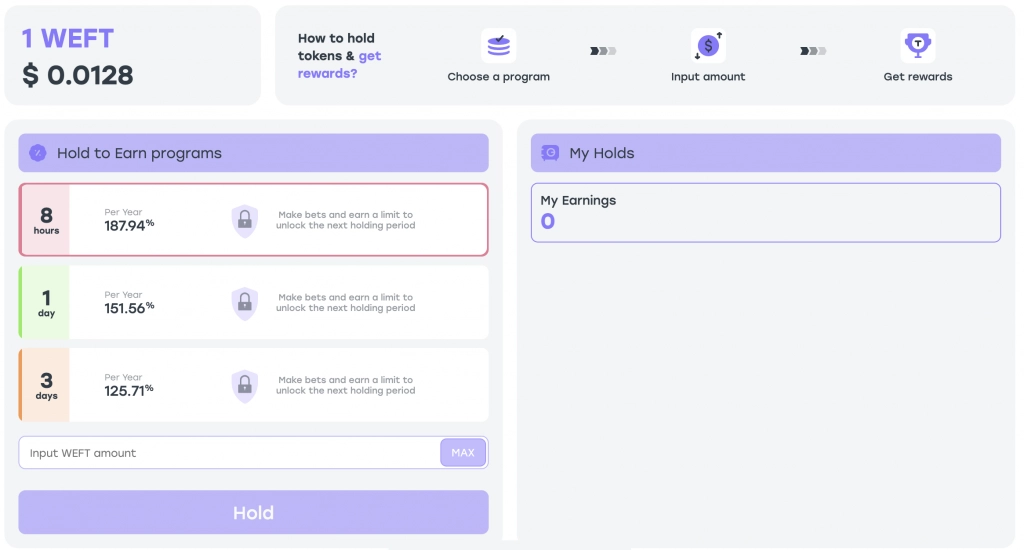Click the get rewards? link text
1024x550 pixels.
point(339,65)
